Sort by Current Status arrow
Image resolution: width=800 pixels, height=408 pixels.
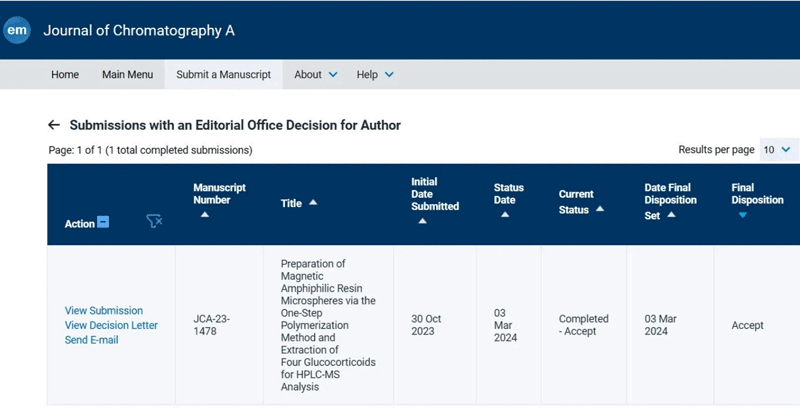[x=600, y=209]
